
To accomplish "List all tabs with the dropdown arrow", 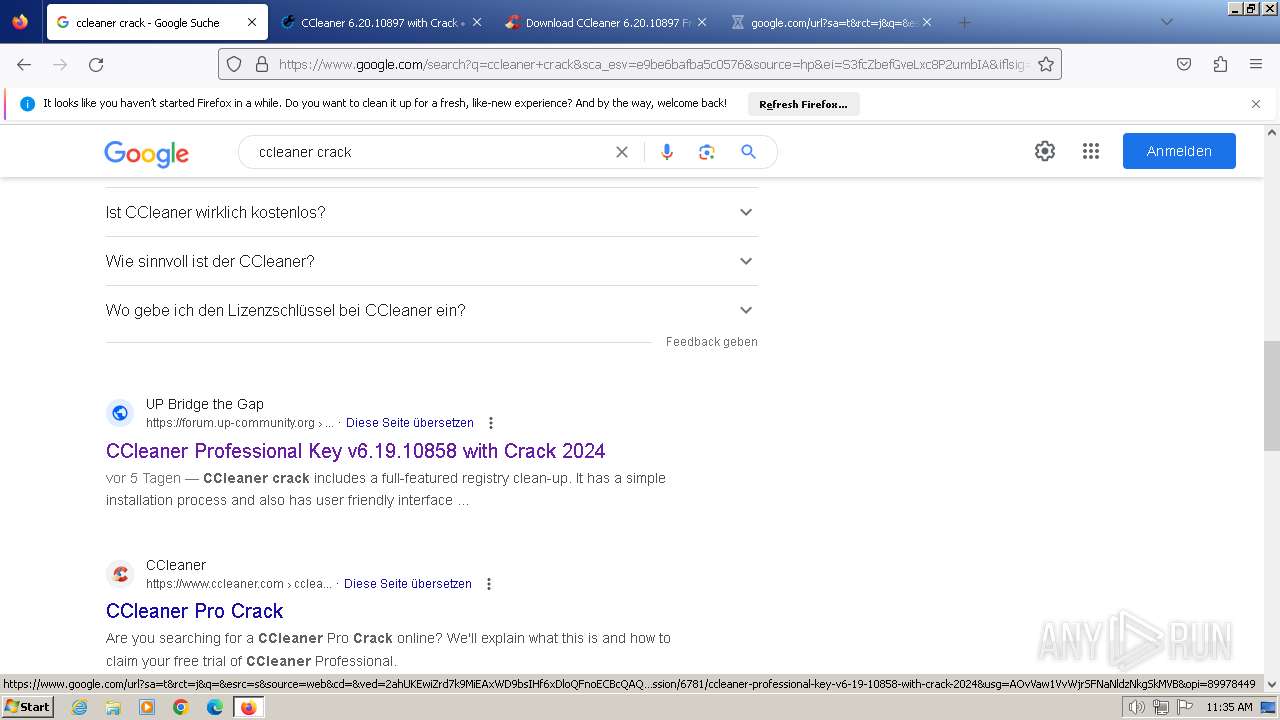I will click(1166, 22).
